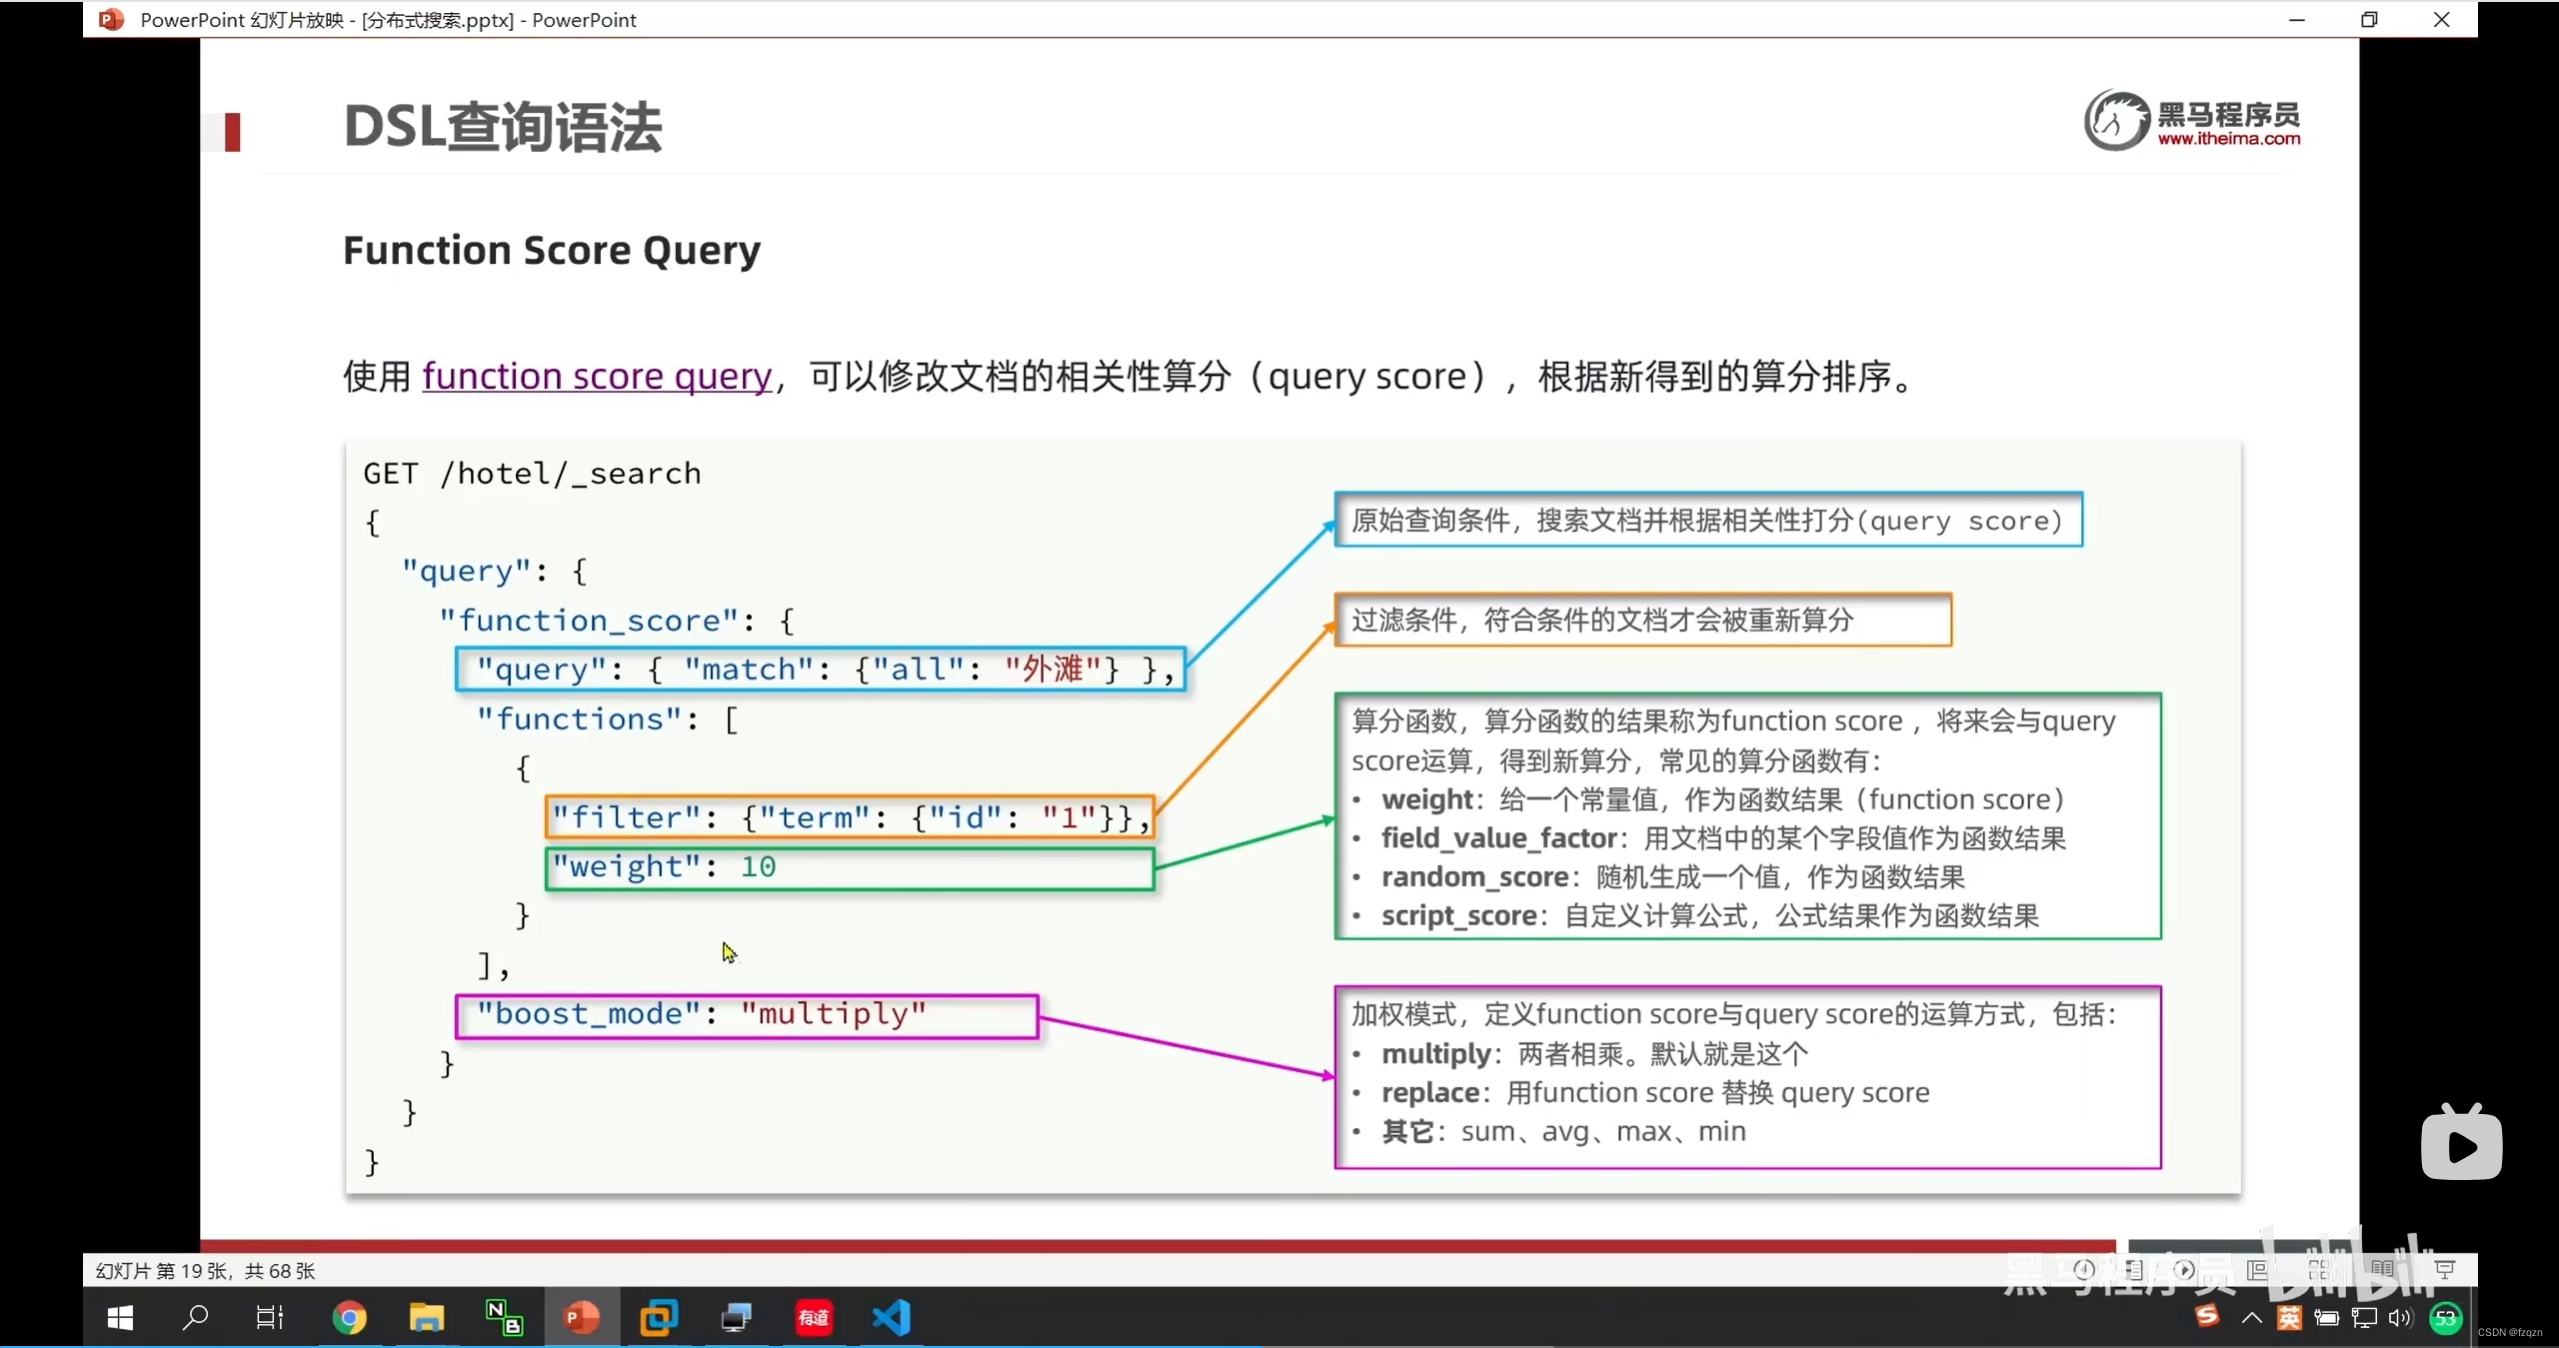Switch to Normal view in status bar
The height and width of the screenshot is (1348, 2559).
[x=2257, y=1270]
